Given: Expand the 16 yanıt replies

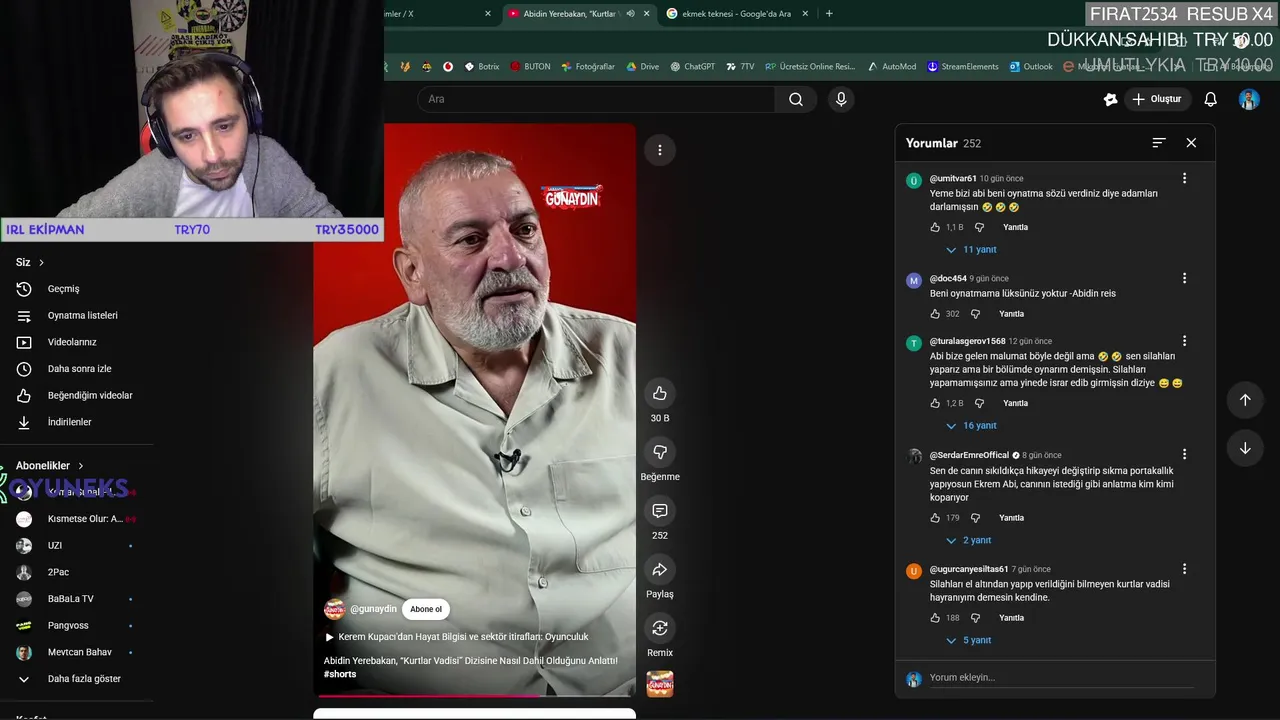Looking at the screenshot, I should 971,426.
